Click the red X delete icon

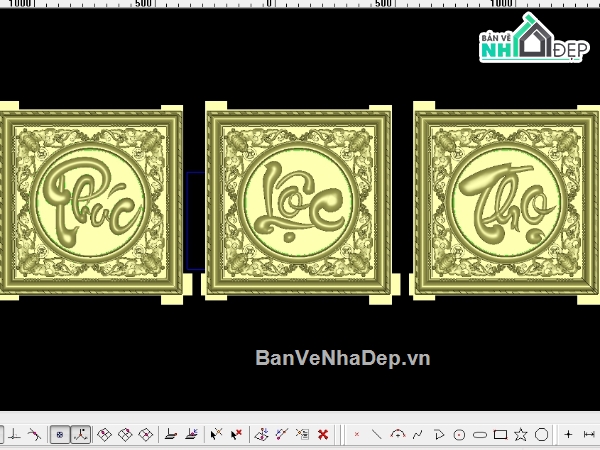(x=323, y=434)
